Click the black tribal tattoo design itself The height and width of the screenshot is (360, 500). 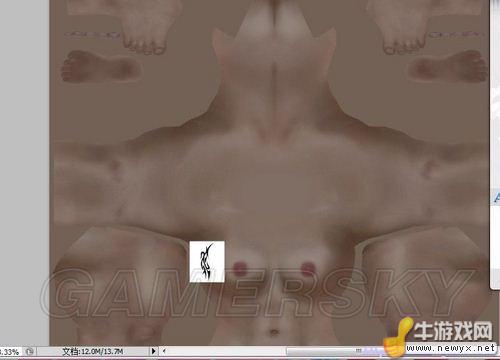tap(206, 261)
